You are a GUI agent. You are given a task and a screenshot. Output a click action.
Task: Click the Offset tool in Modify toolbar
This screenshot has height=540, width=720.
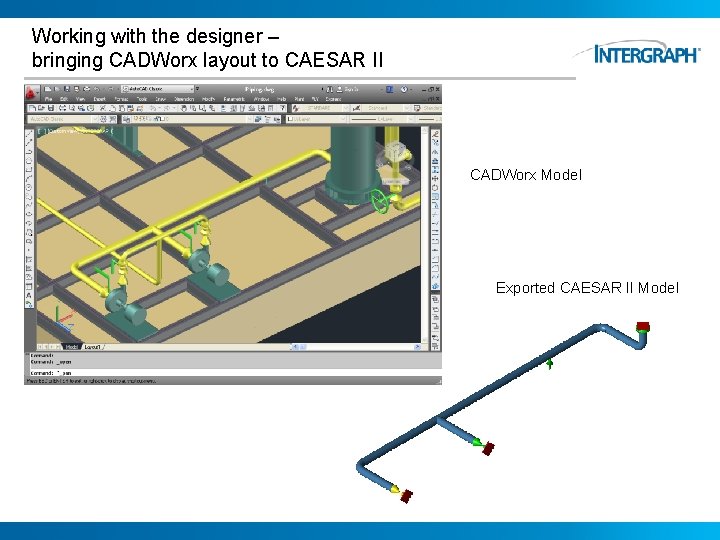pyautogui.click(x=435, y=161)
